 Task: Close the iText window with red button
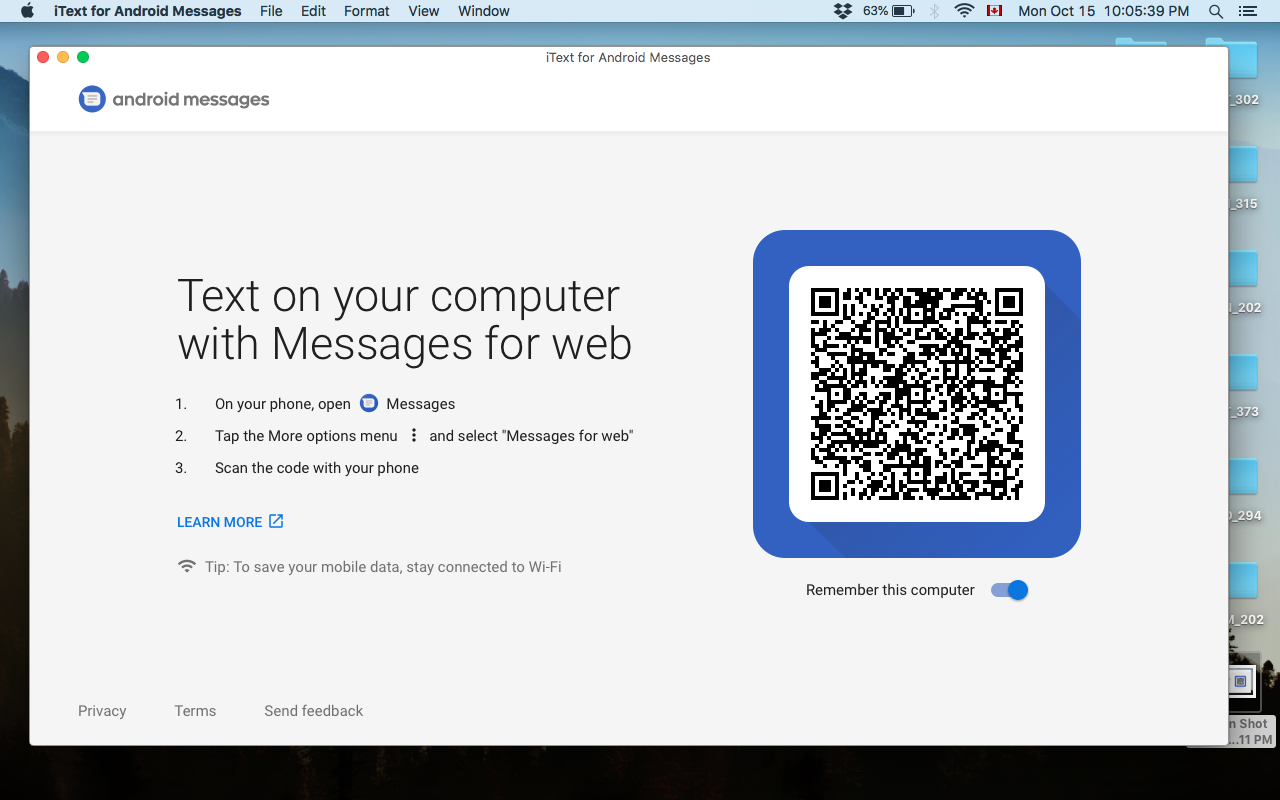point(43,57)
